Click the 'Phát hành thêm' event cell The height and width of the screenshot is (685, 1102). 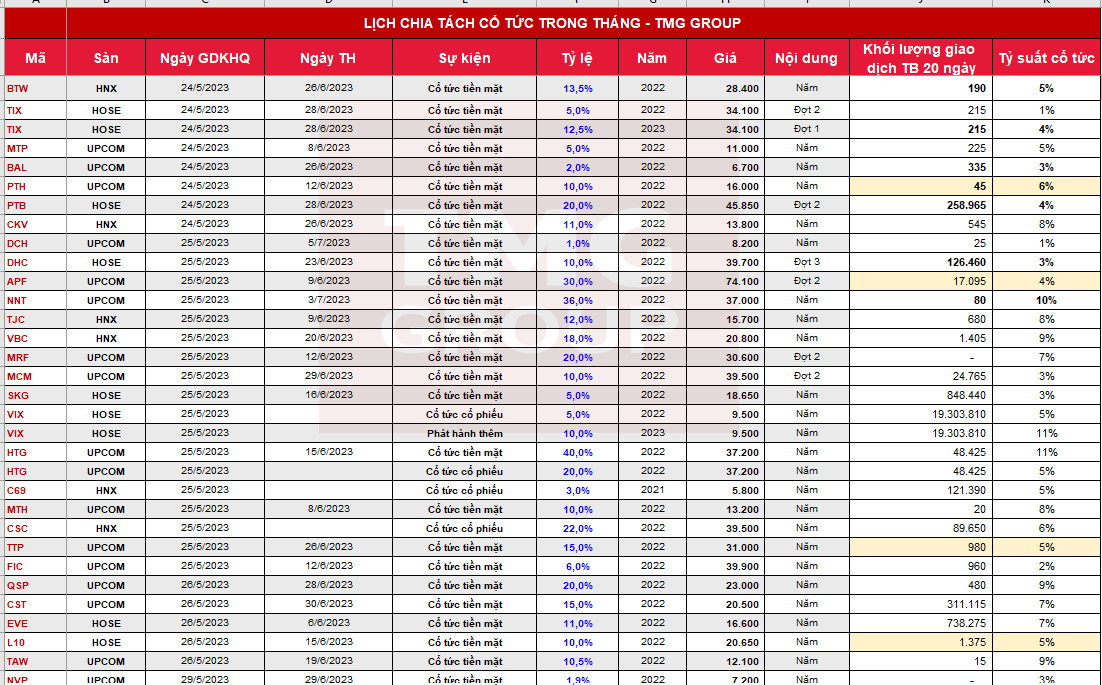pos(464,433)
